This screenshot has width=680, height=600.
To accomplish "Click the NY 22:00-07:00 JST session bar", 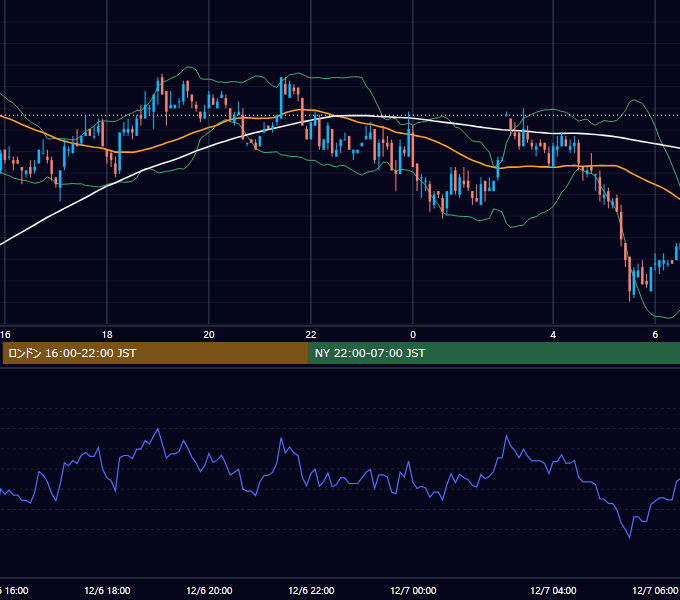I will tap(494, 353).
